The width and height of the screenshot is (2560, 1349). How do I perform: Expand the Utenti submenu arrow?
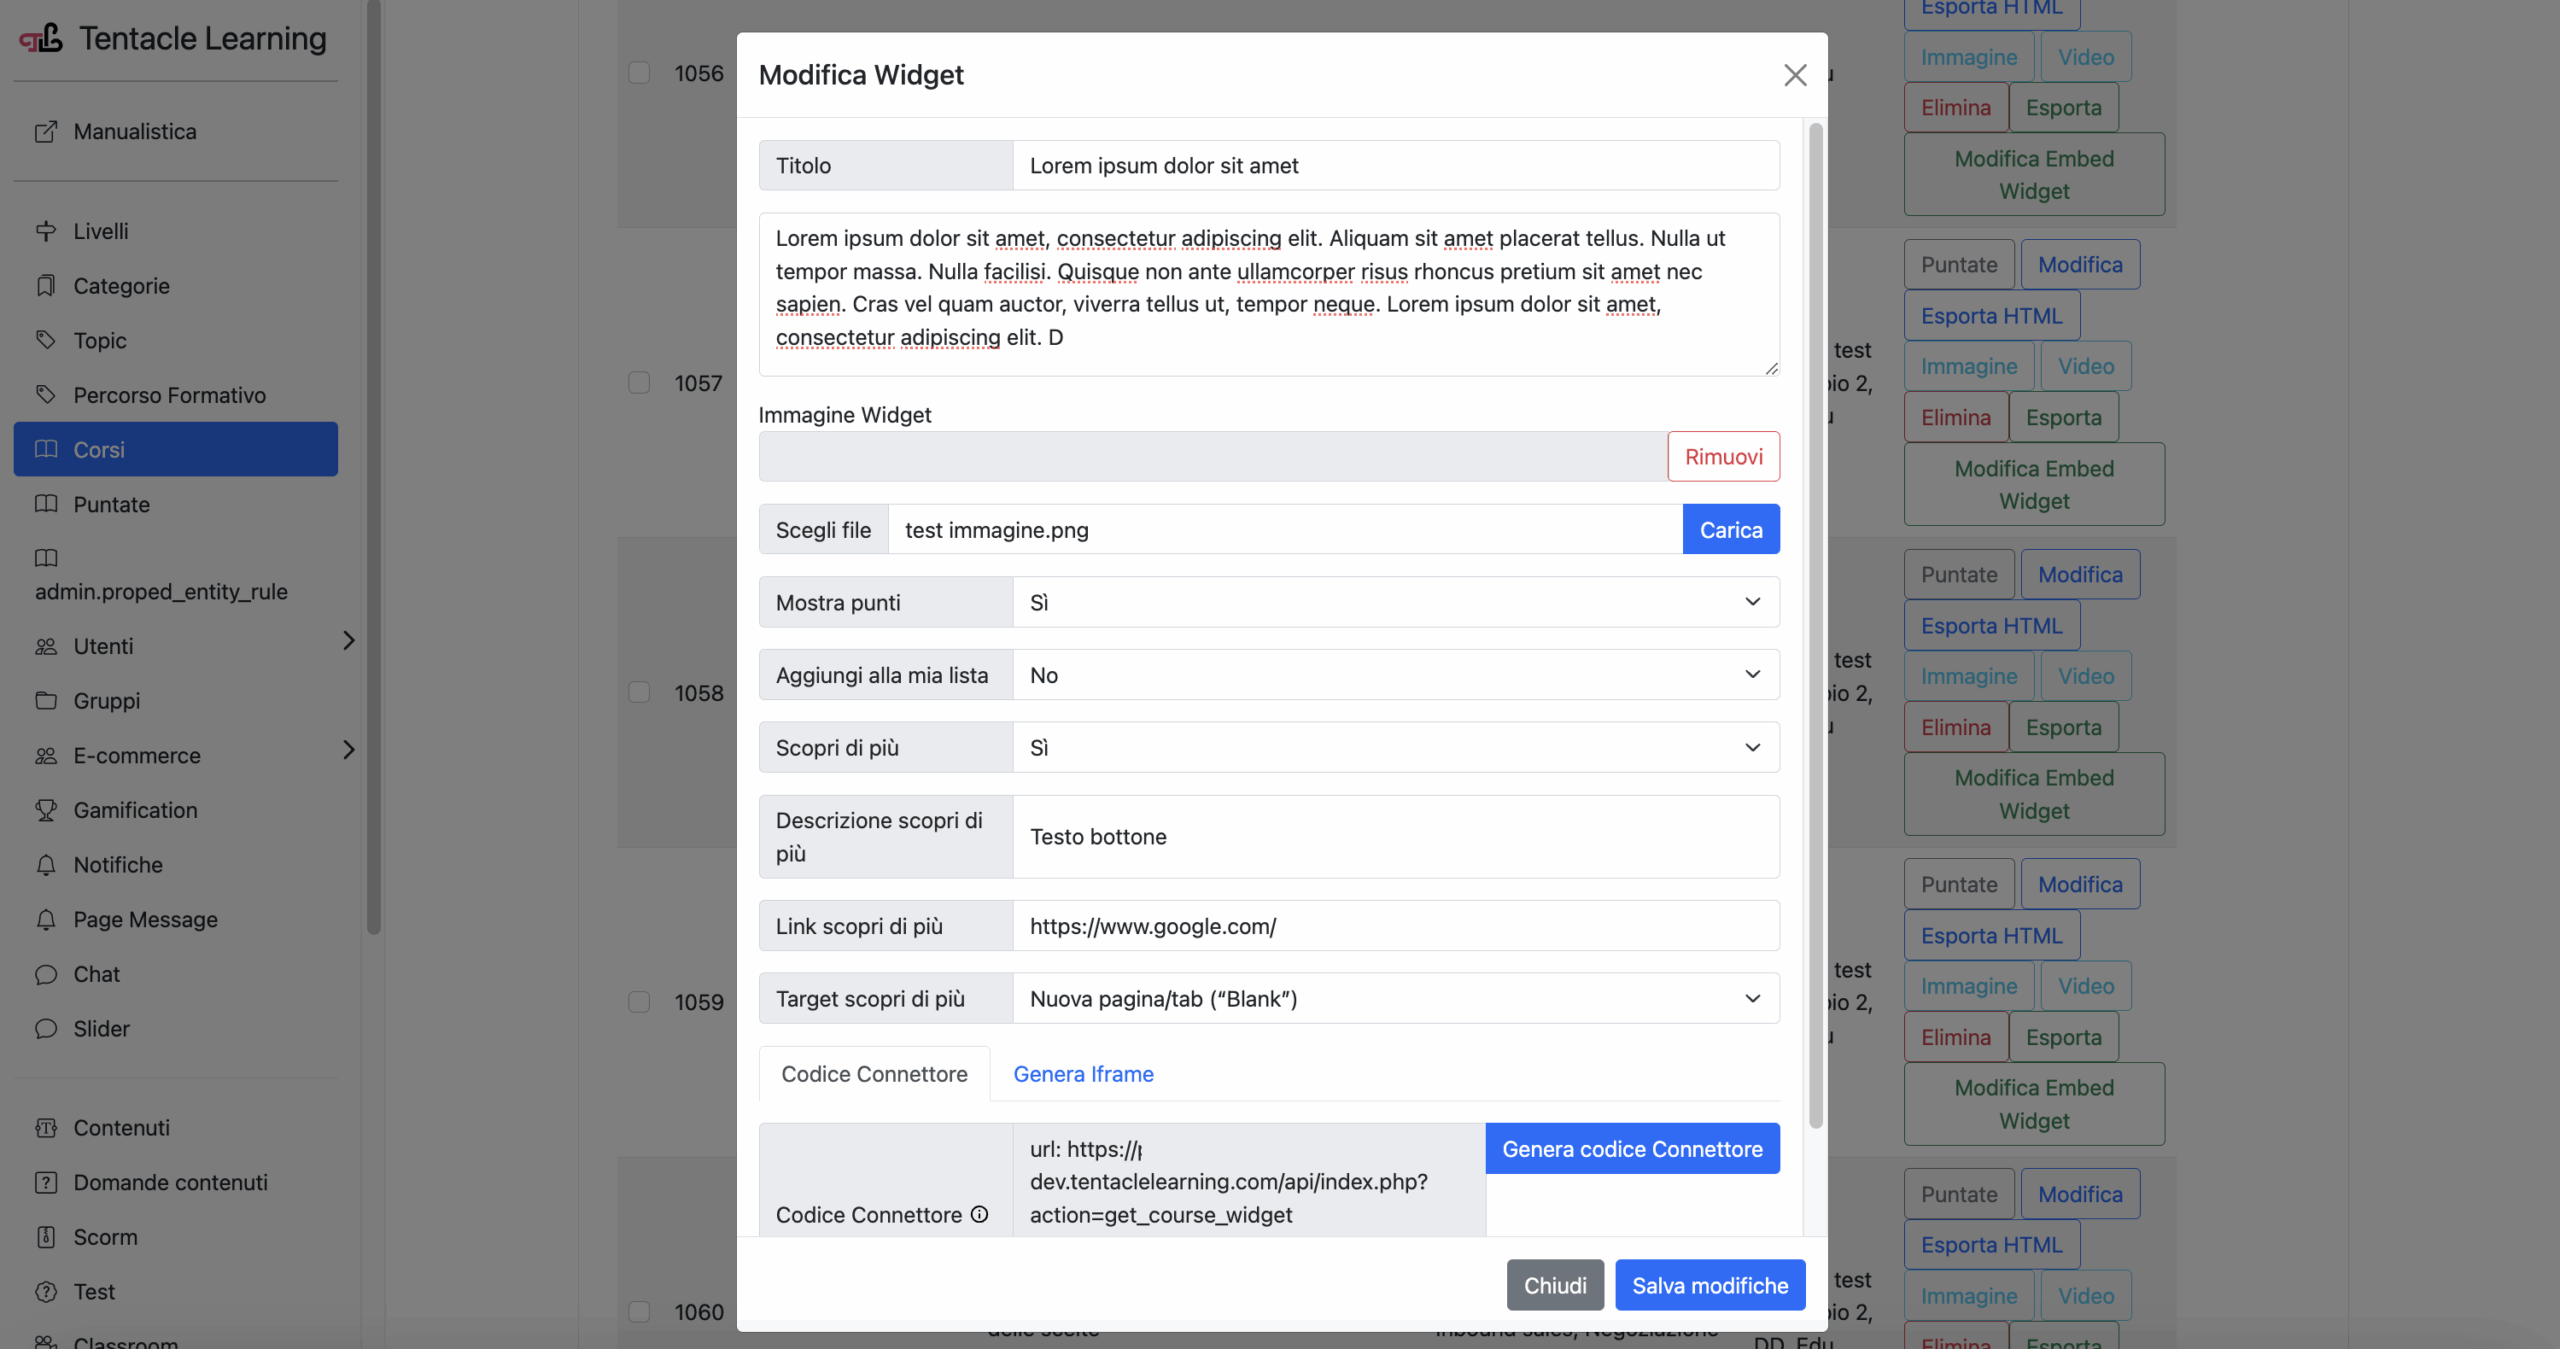[x=348, y=641]
